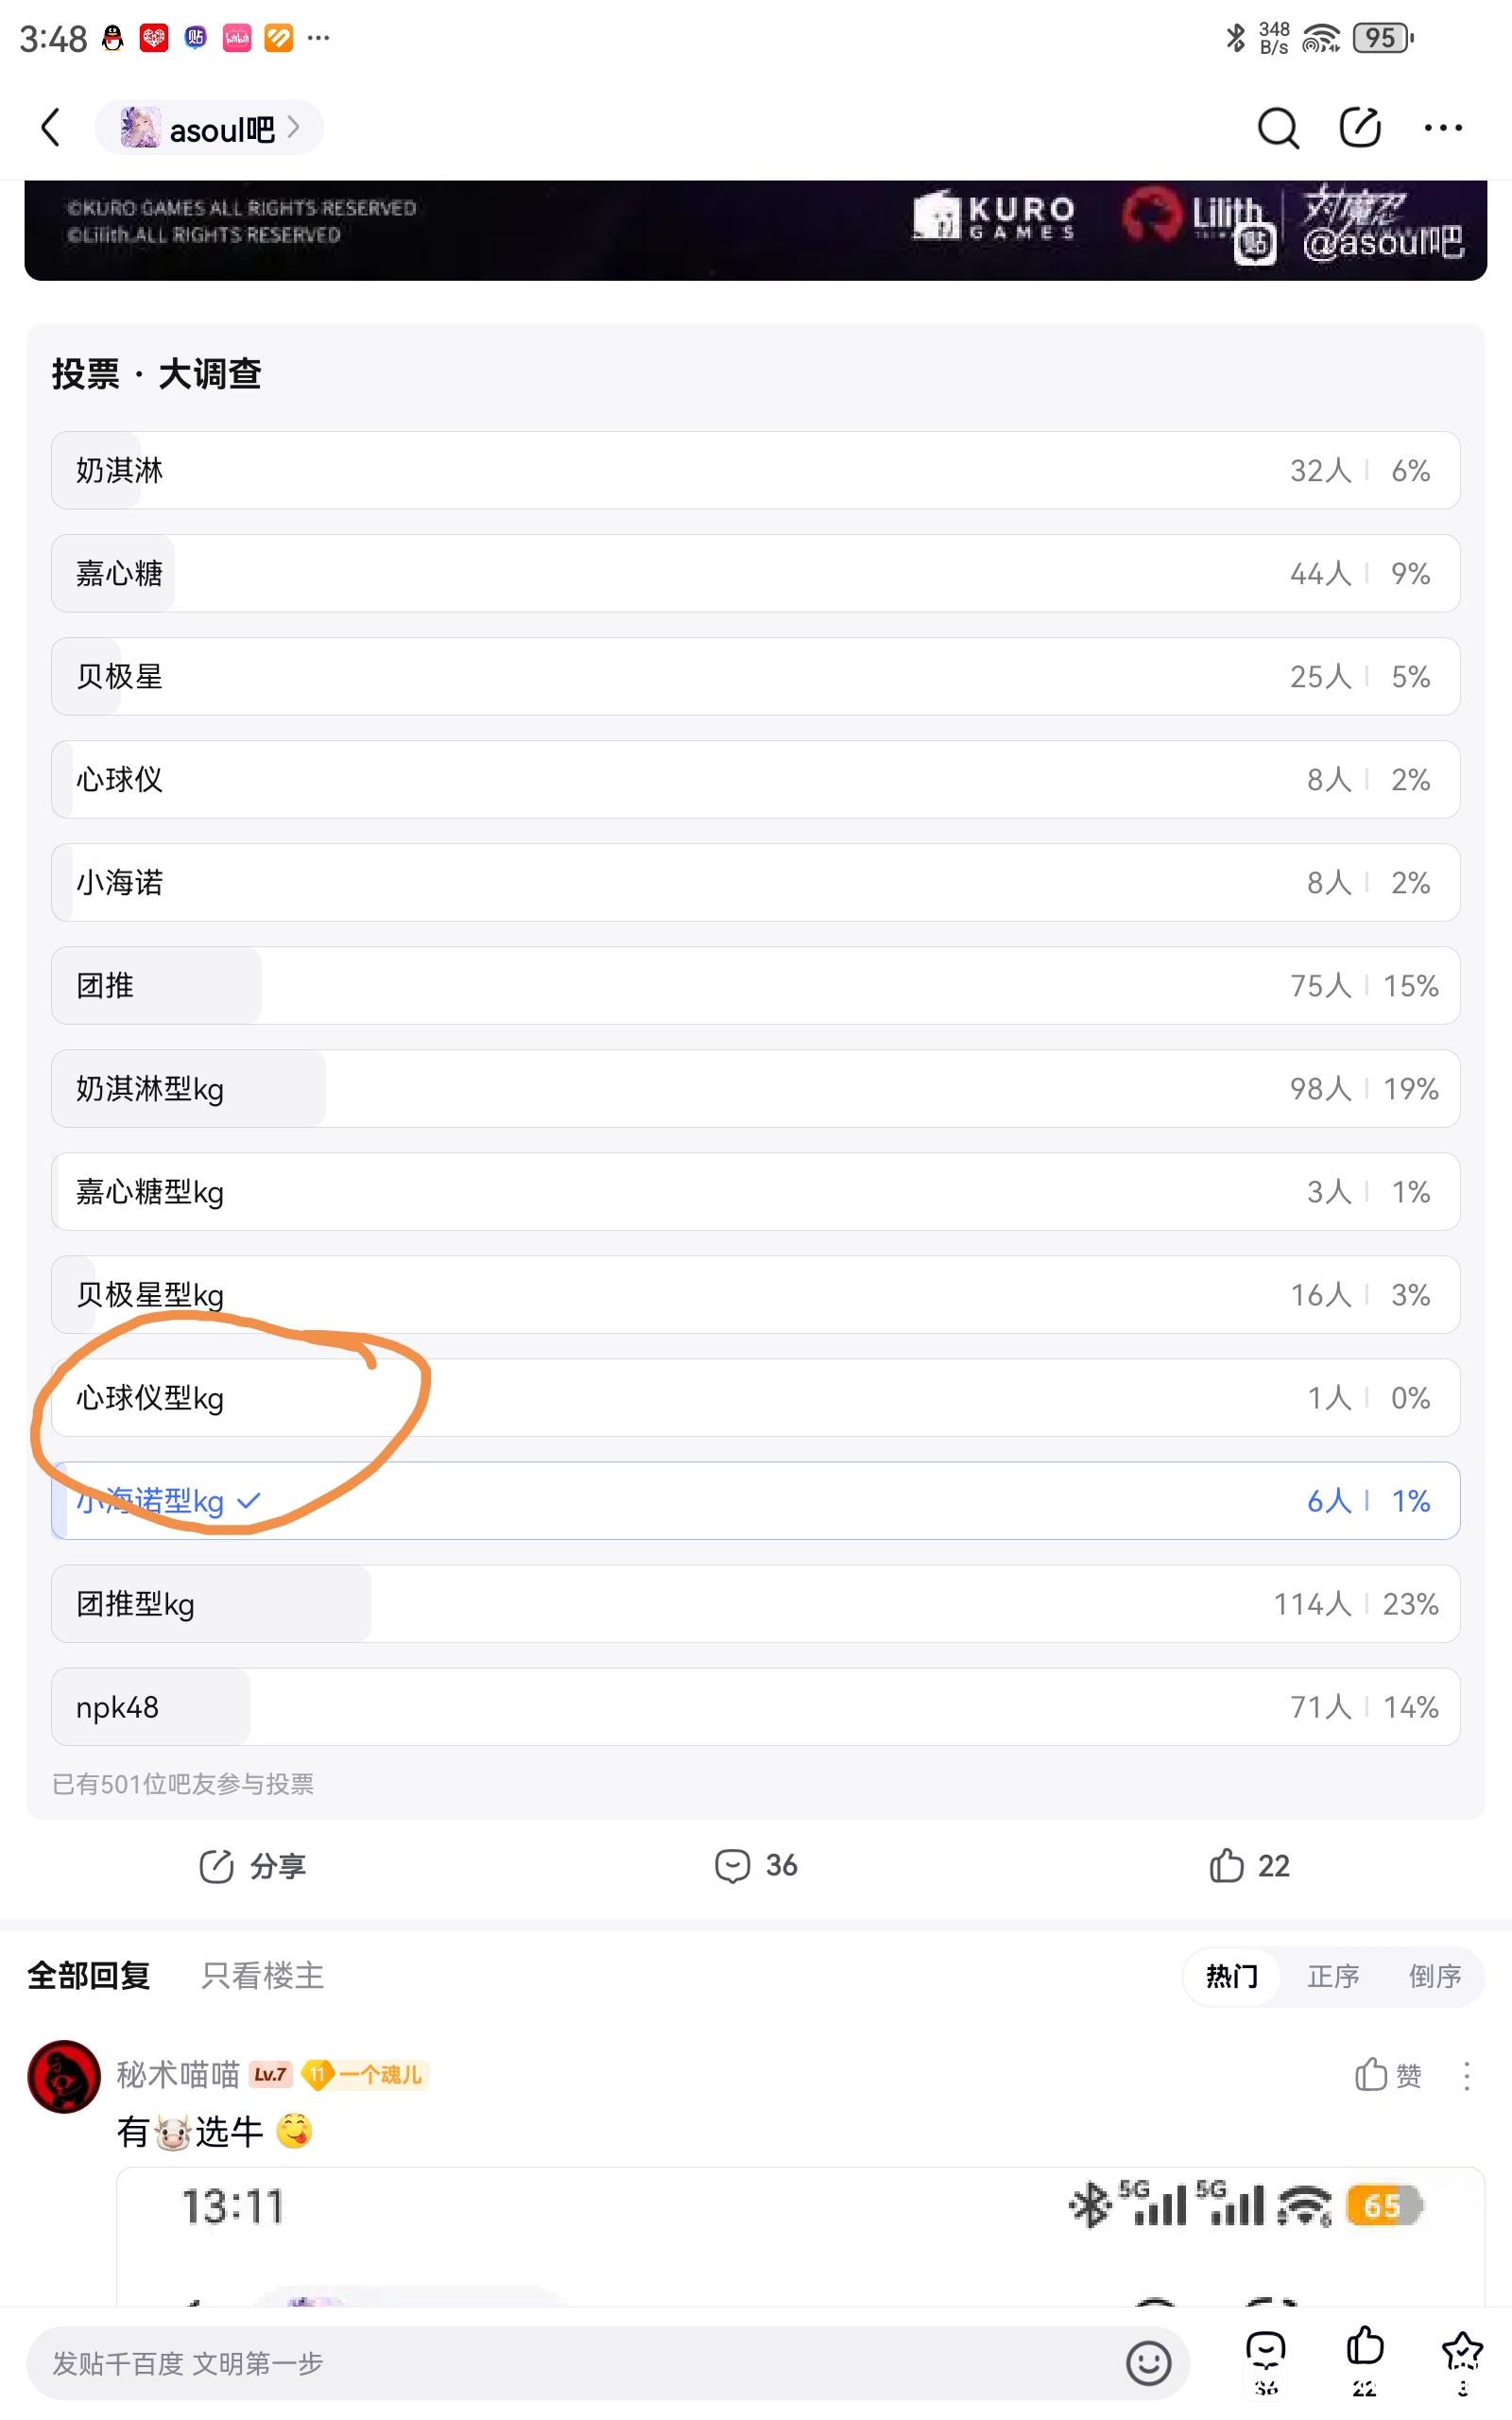Expand the asoul吧 forum chevron
Image resolution: width=1512 pixels, height=2420 pixels.
coord(294,128)
